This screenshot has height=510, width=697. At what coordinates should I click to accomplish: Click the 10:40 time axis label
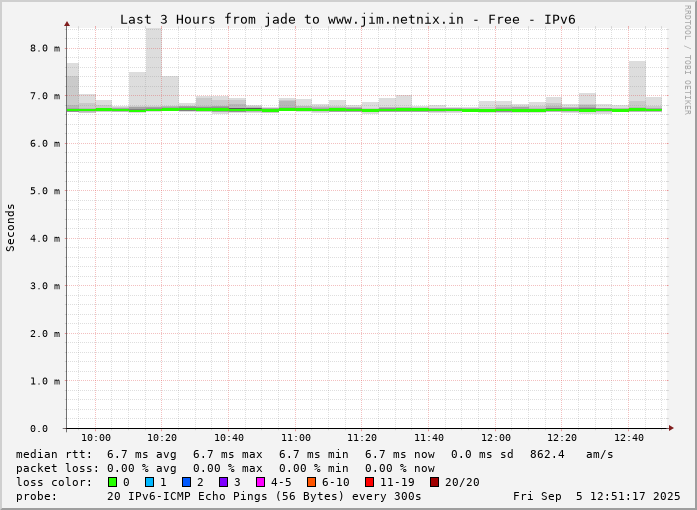click(229, 438)
